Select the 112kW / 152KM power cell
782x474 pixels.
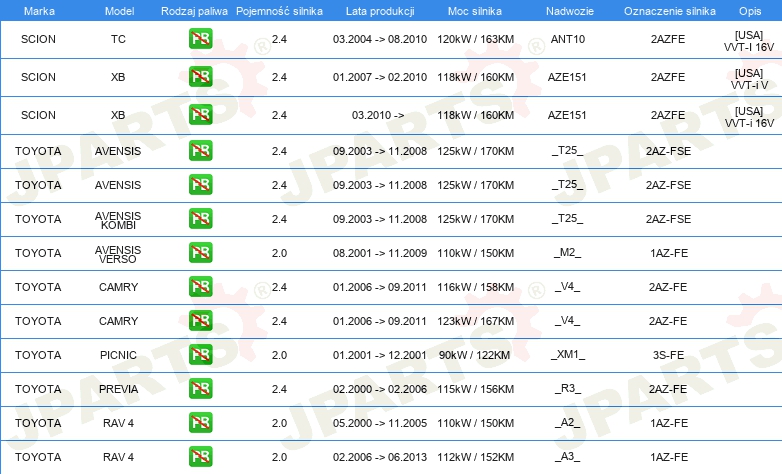(475, 456)
